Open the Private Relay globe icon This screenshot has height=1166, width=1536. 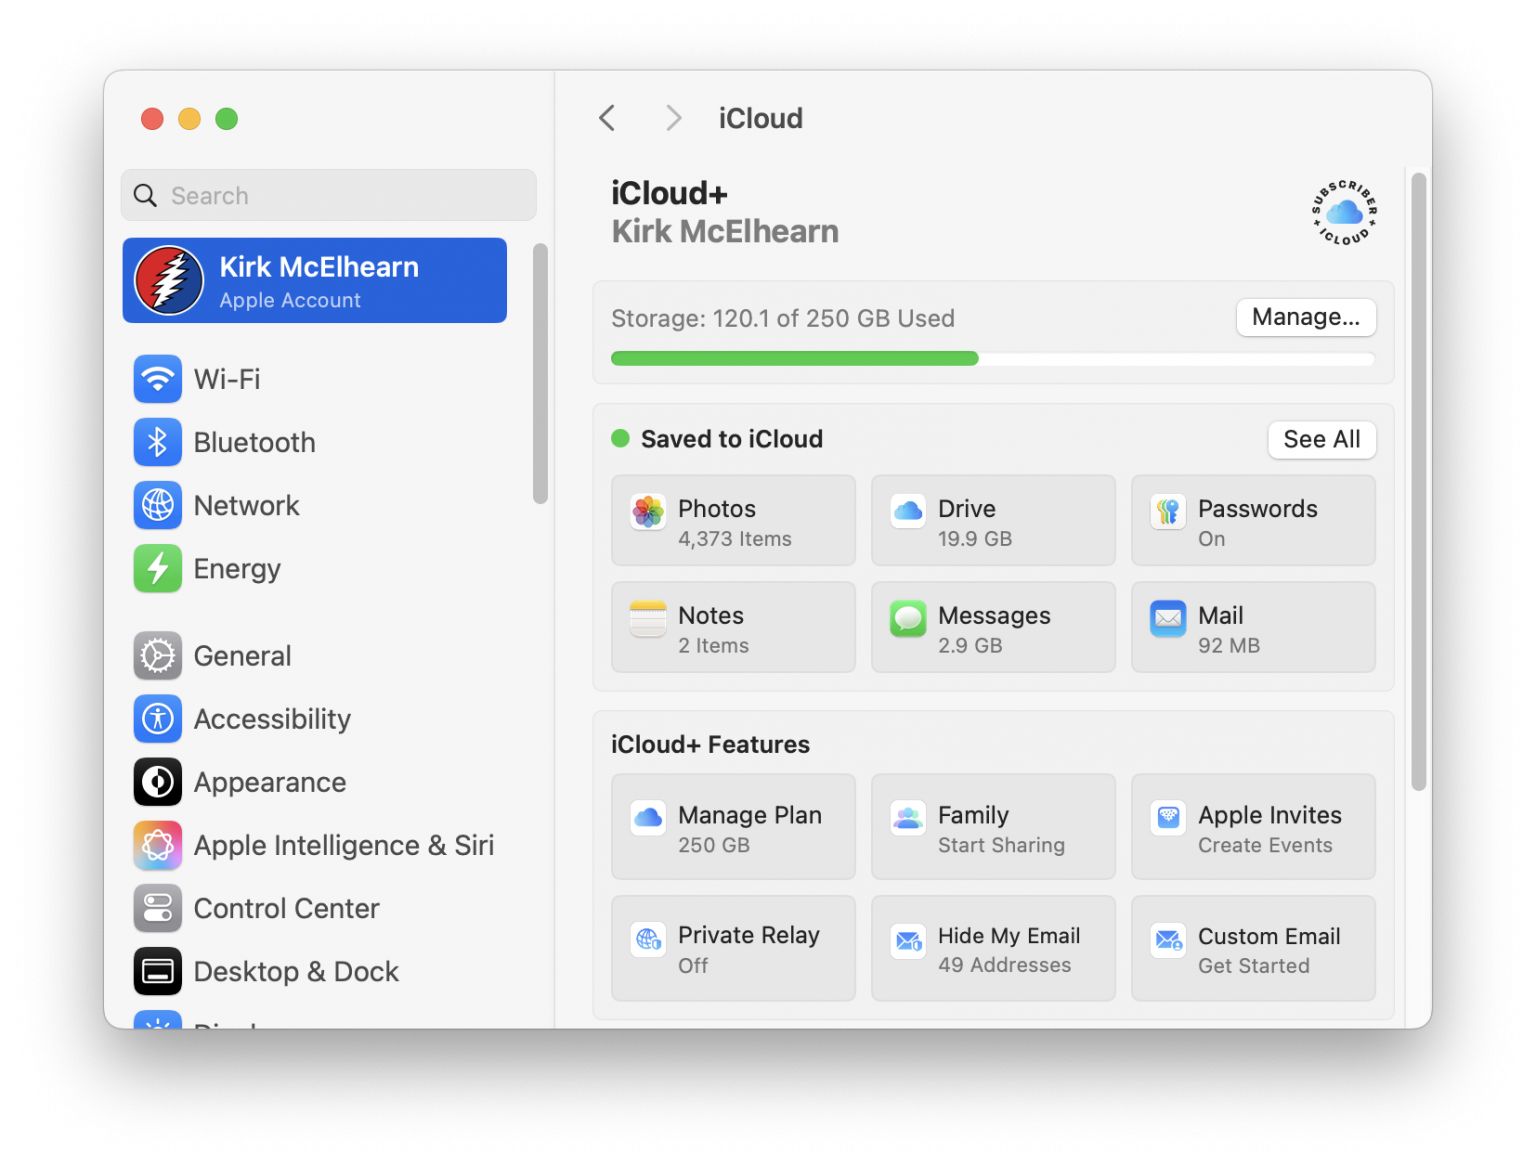[647, 939]
